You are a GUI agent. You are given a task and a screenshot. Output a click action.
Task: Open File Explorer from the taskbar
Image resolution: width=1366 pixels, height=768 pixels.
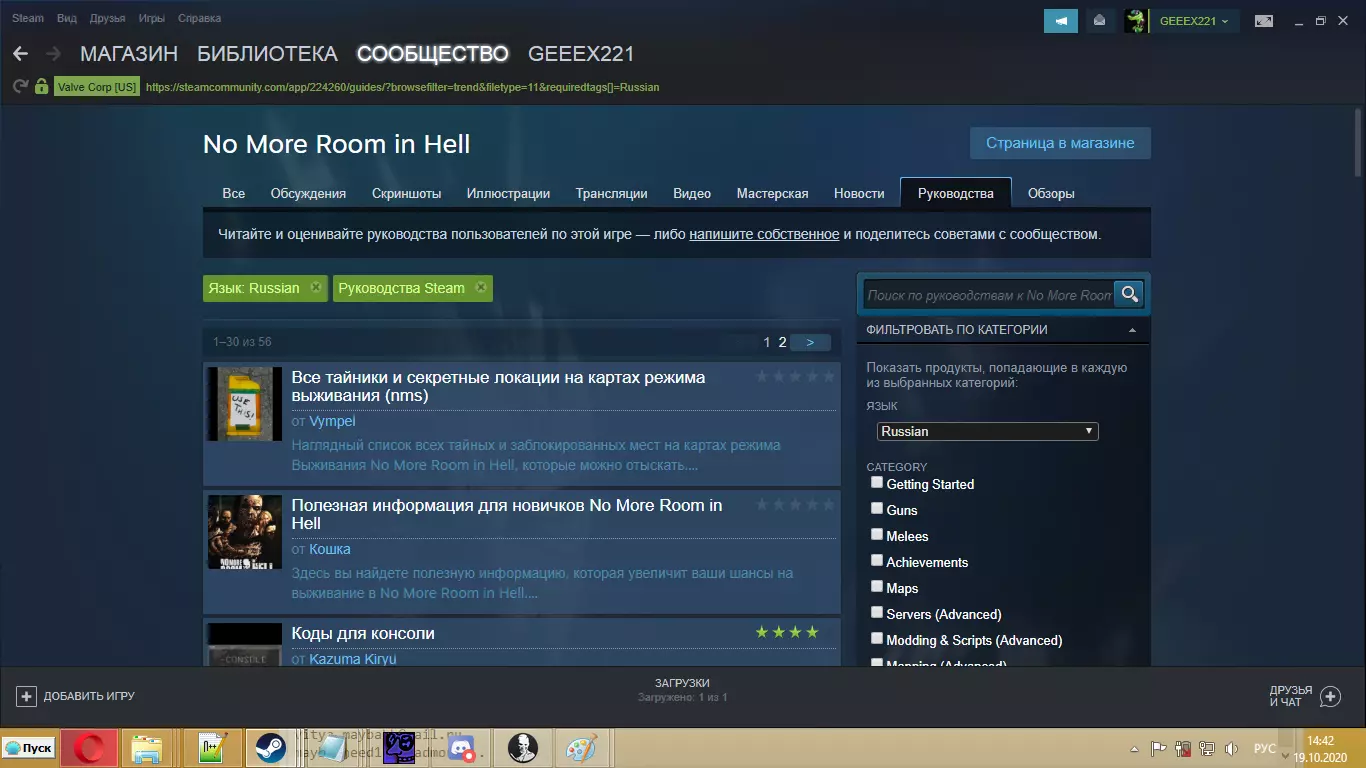147,748
